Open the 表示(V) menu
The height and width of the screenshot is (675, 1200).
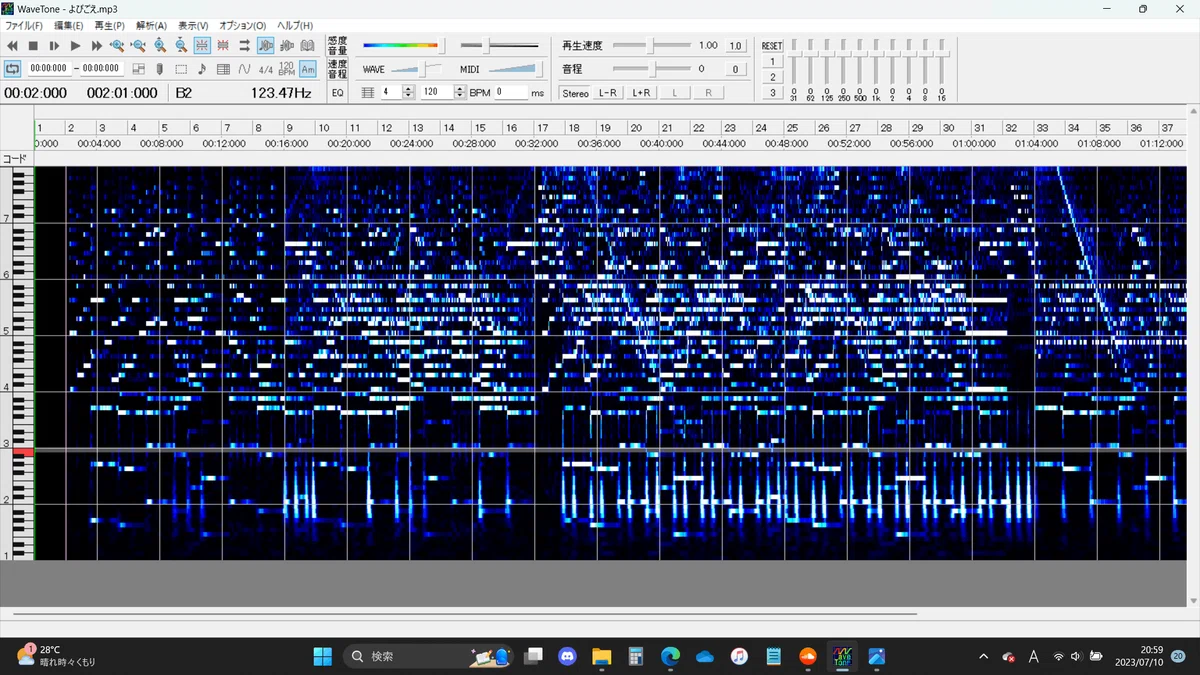[193, 25]
